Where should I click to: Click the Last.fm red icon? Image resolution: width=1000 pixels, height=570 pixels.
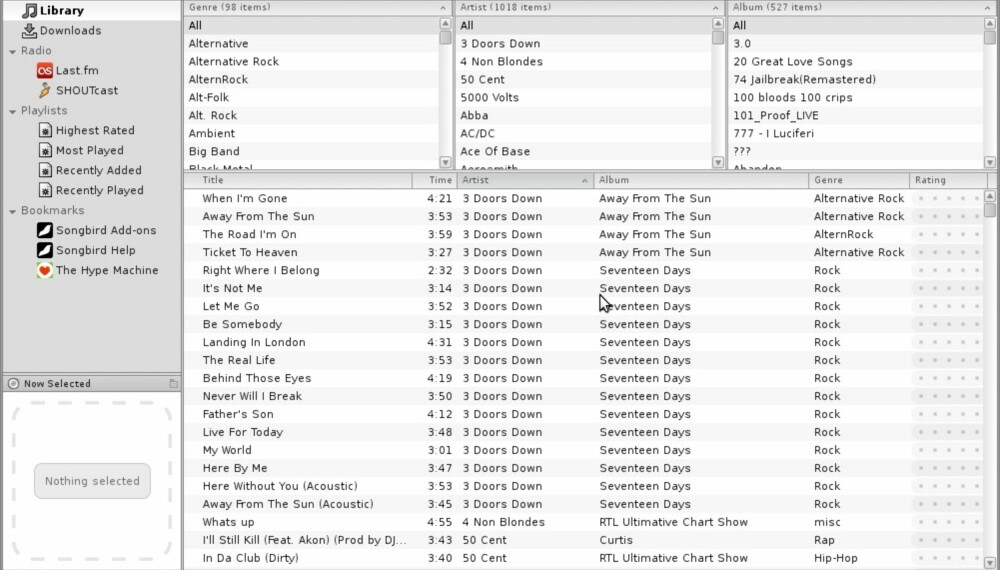pos(45,70)
